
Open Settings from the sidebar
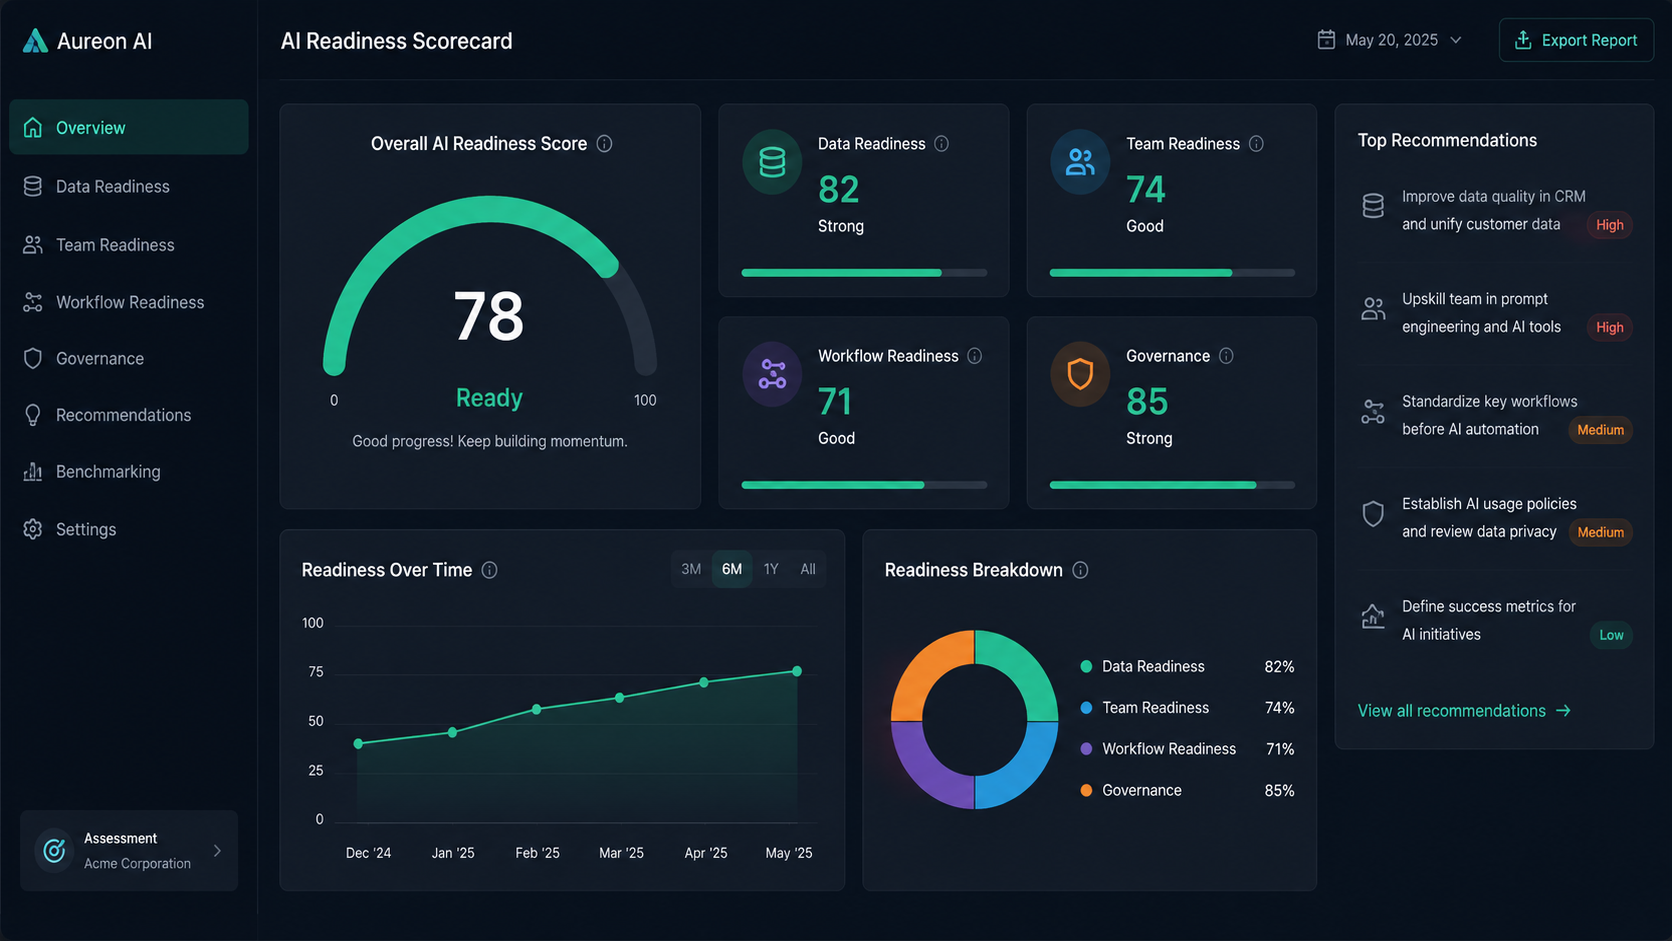129,529
